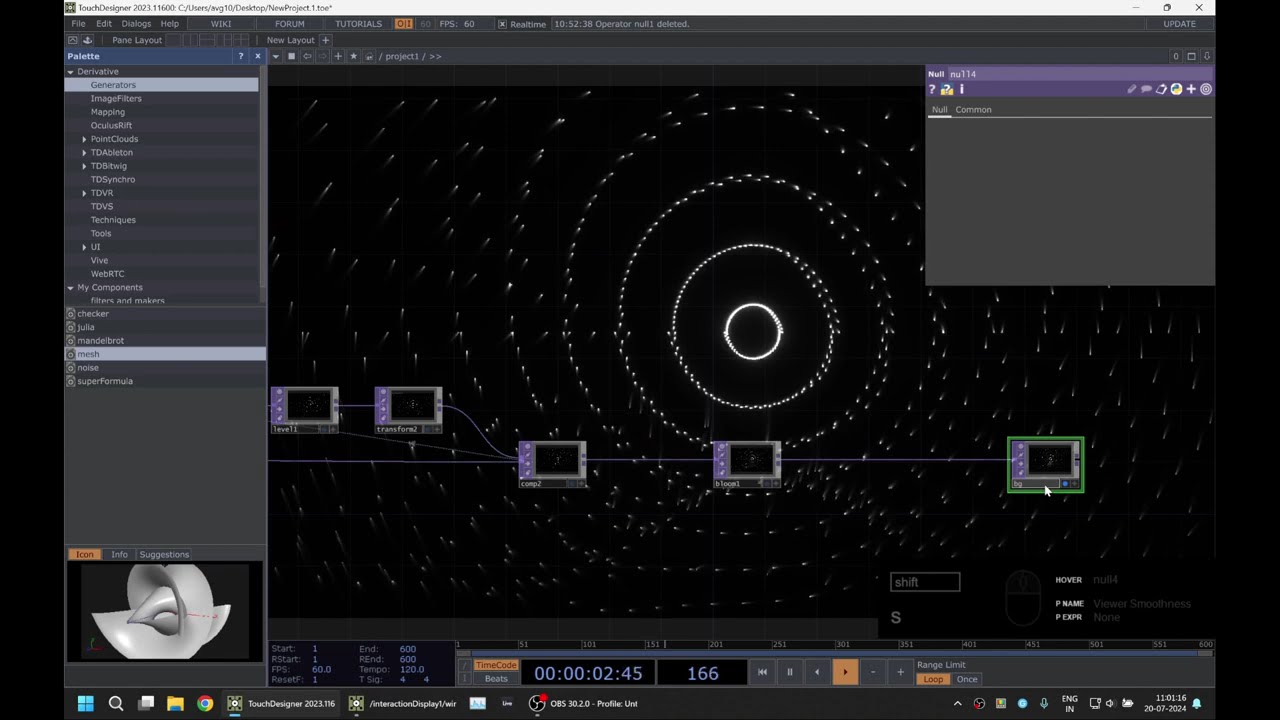Expand the TDBitwig folder
The height and width of the screenshot is (720, 1280).
(84, 166)
